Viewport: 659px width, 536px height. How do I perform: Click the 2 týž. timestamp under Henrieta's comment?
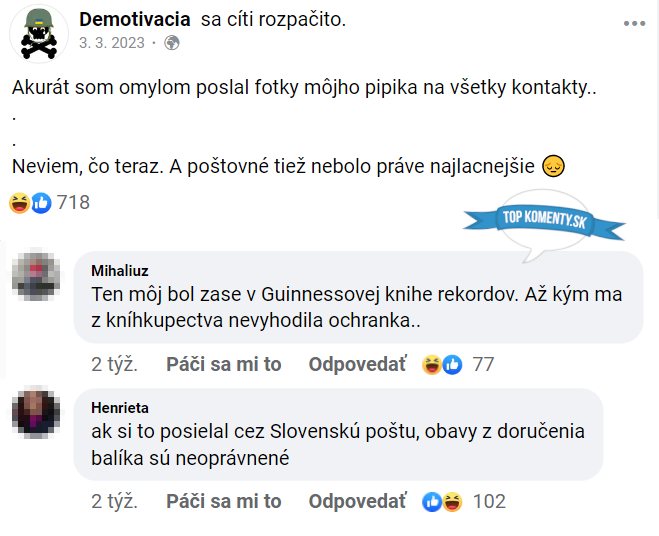point(114,501)
